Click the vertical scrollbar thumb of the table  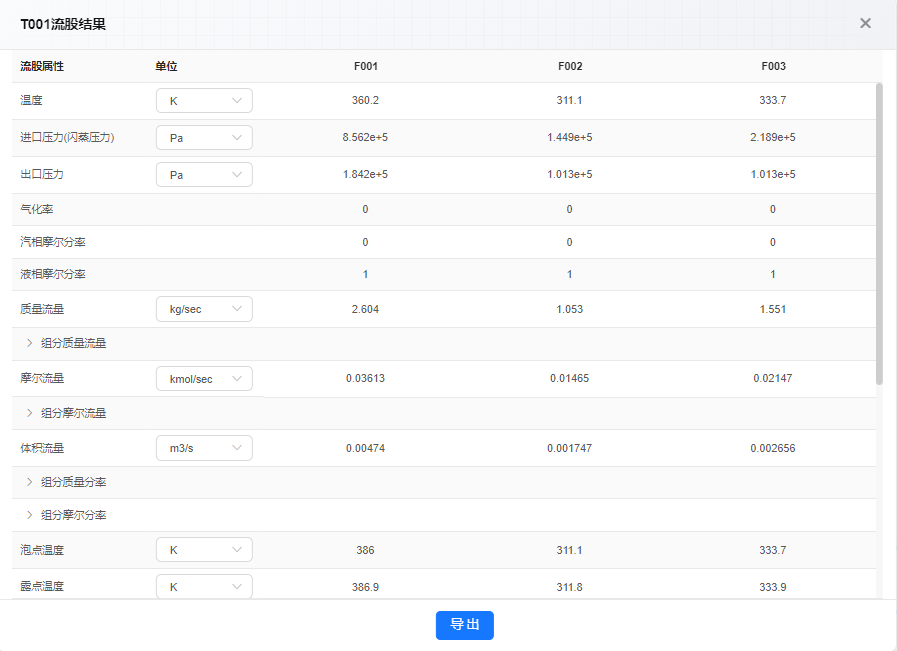[x=879, y=234]
